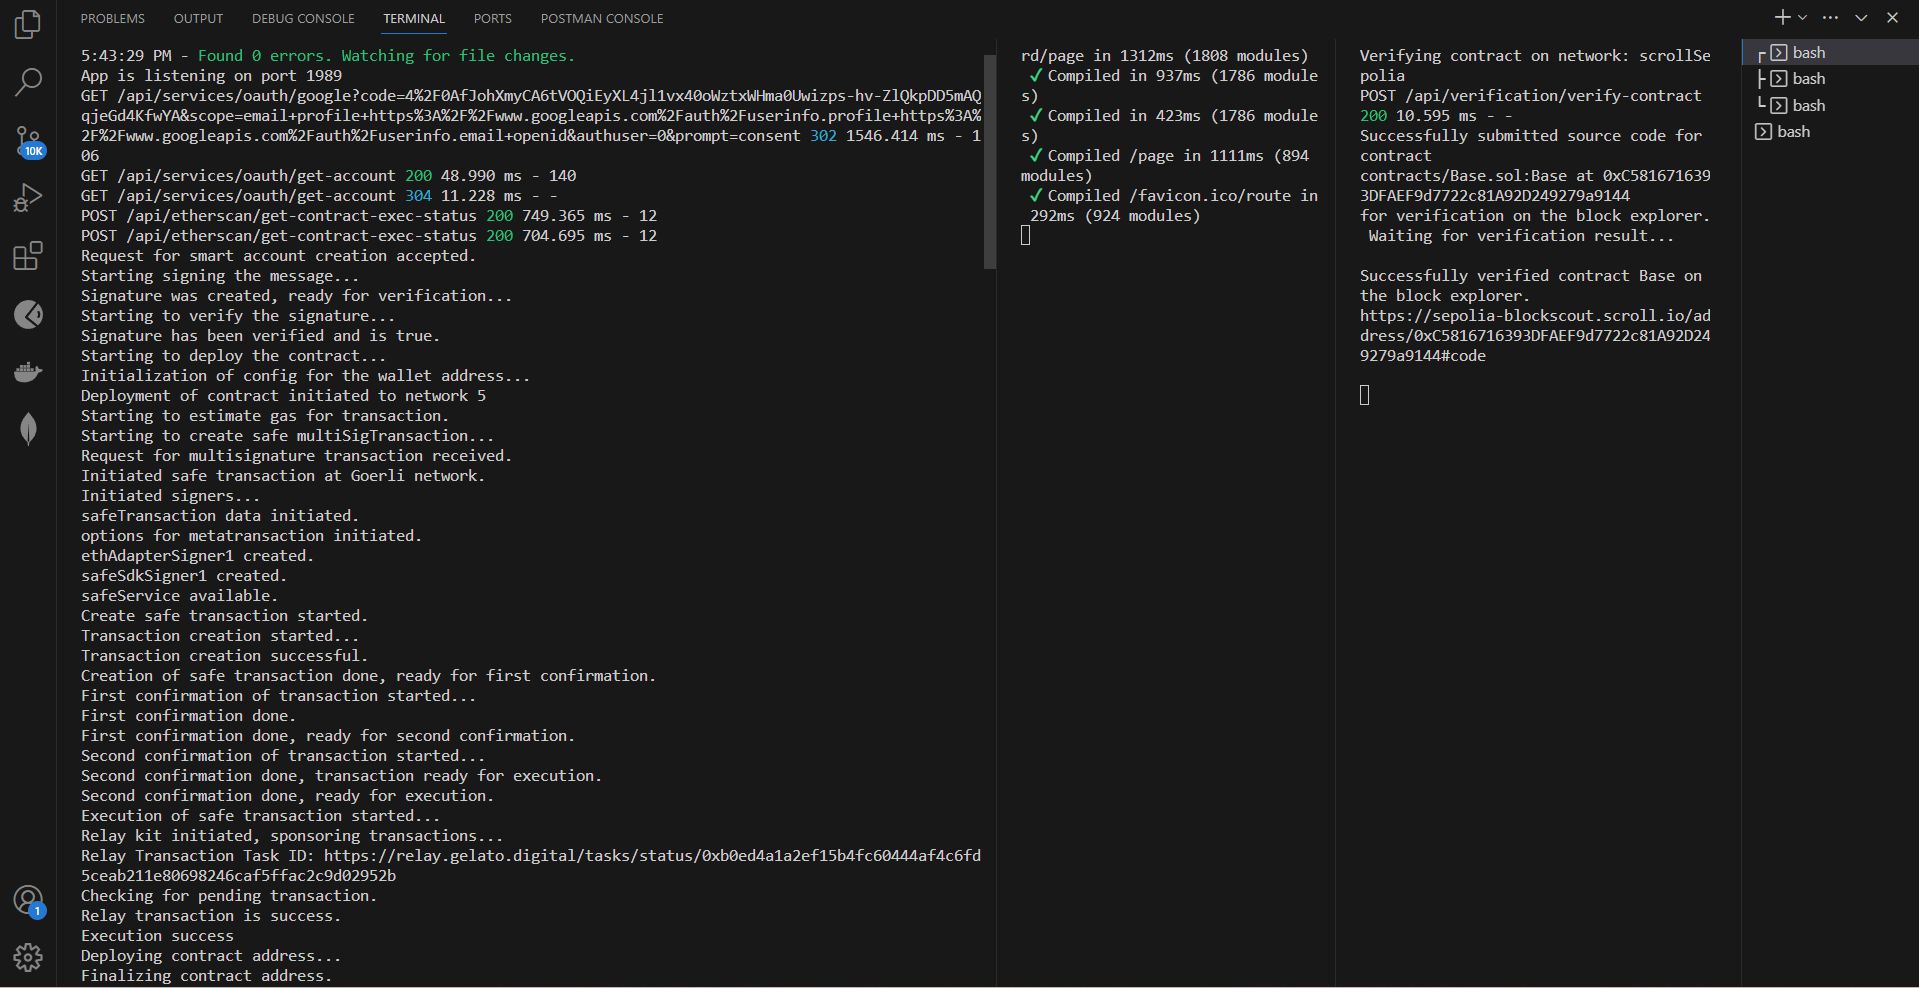The image size is (1919, 988).
Task: Click 'App is listening on port 1989' line
Action: pos(211,76)
